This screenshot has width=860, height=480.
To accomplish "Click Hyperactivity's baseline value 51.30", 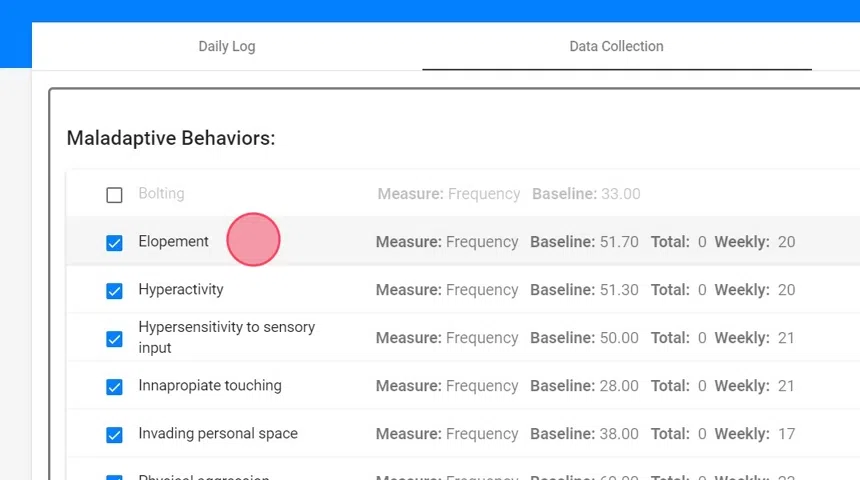I will [619, 289].
